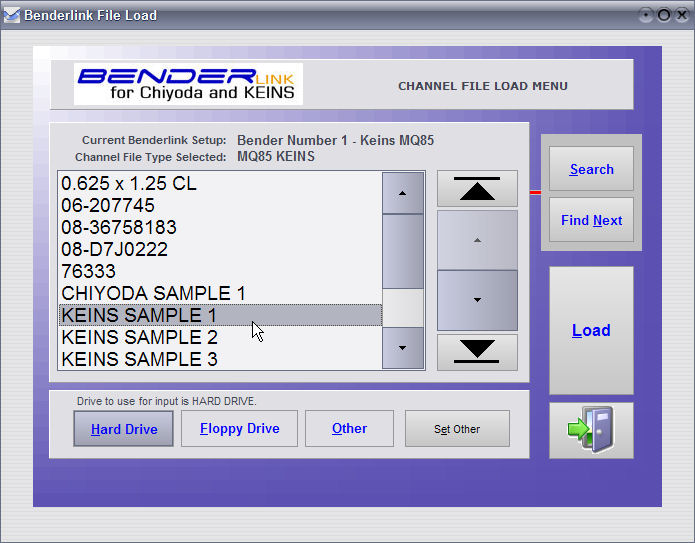Viewport: 695px width, 543px height.
Task: Click Find Next button
Action: (591, 220)
